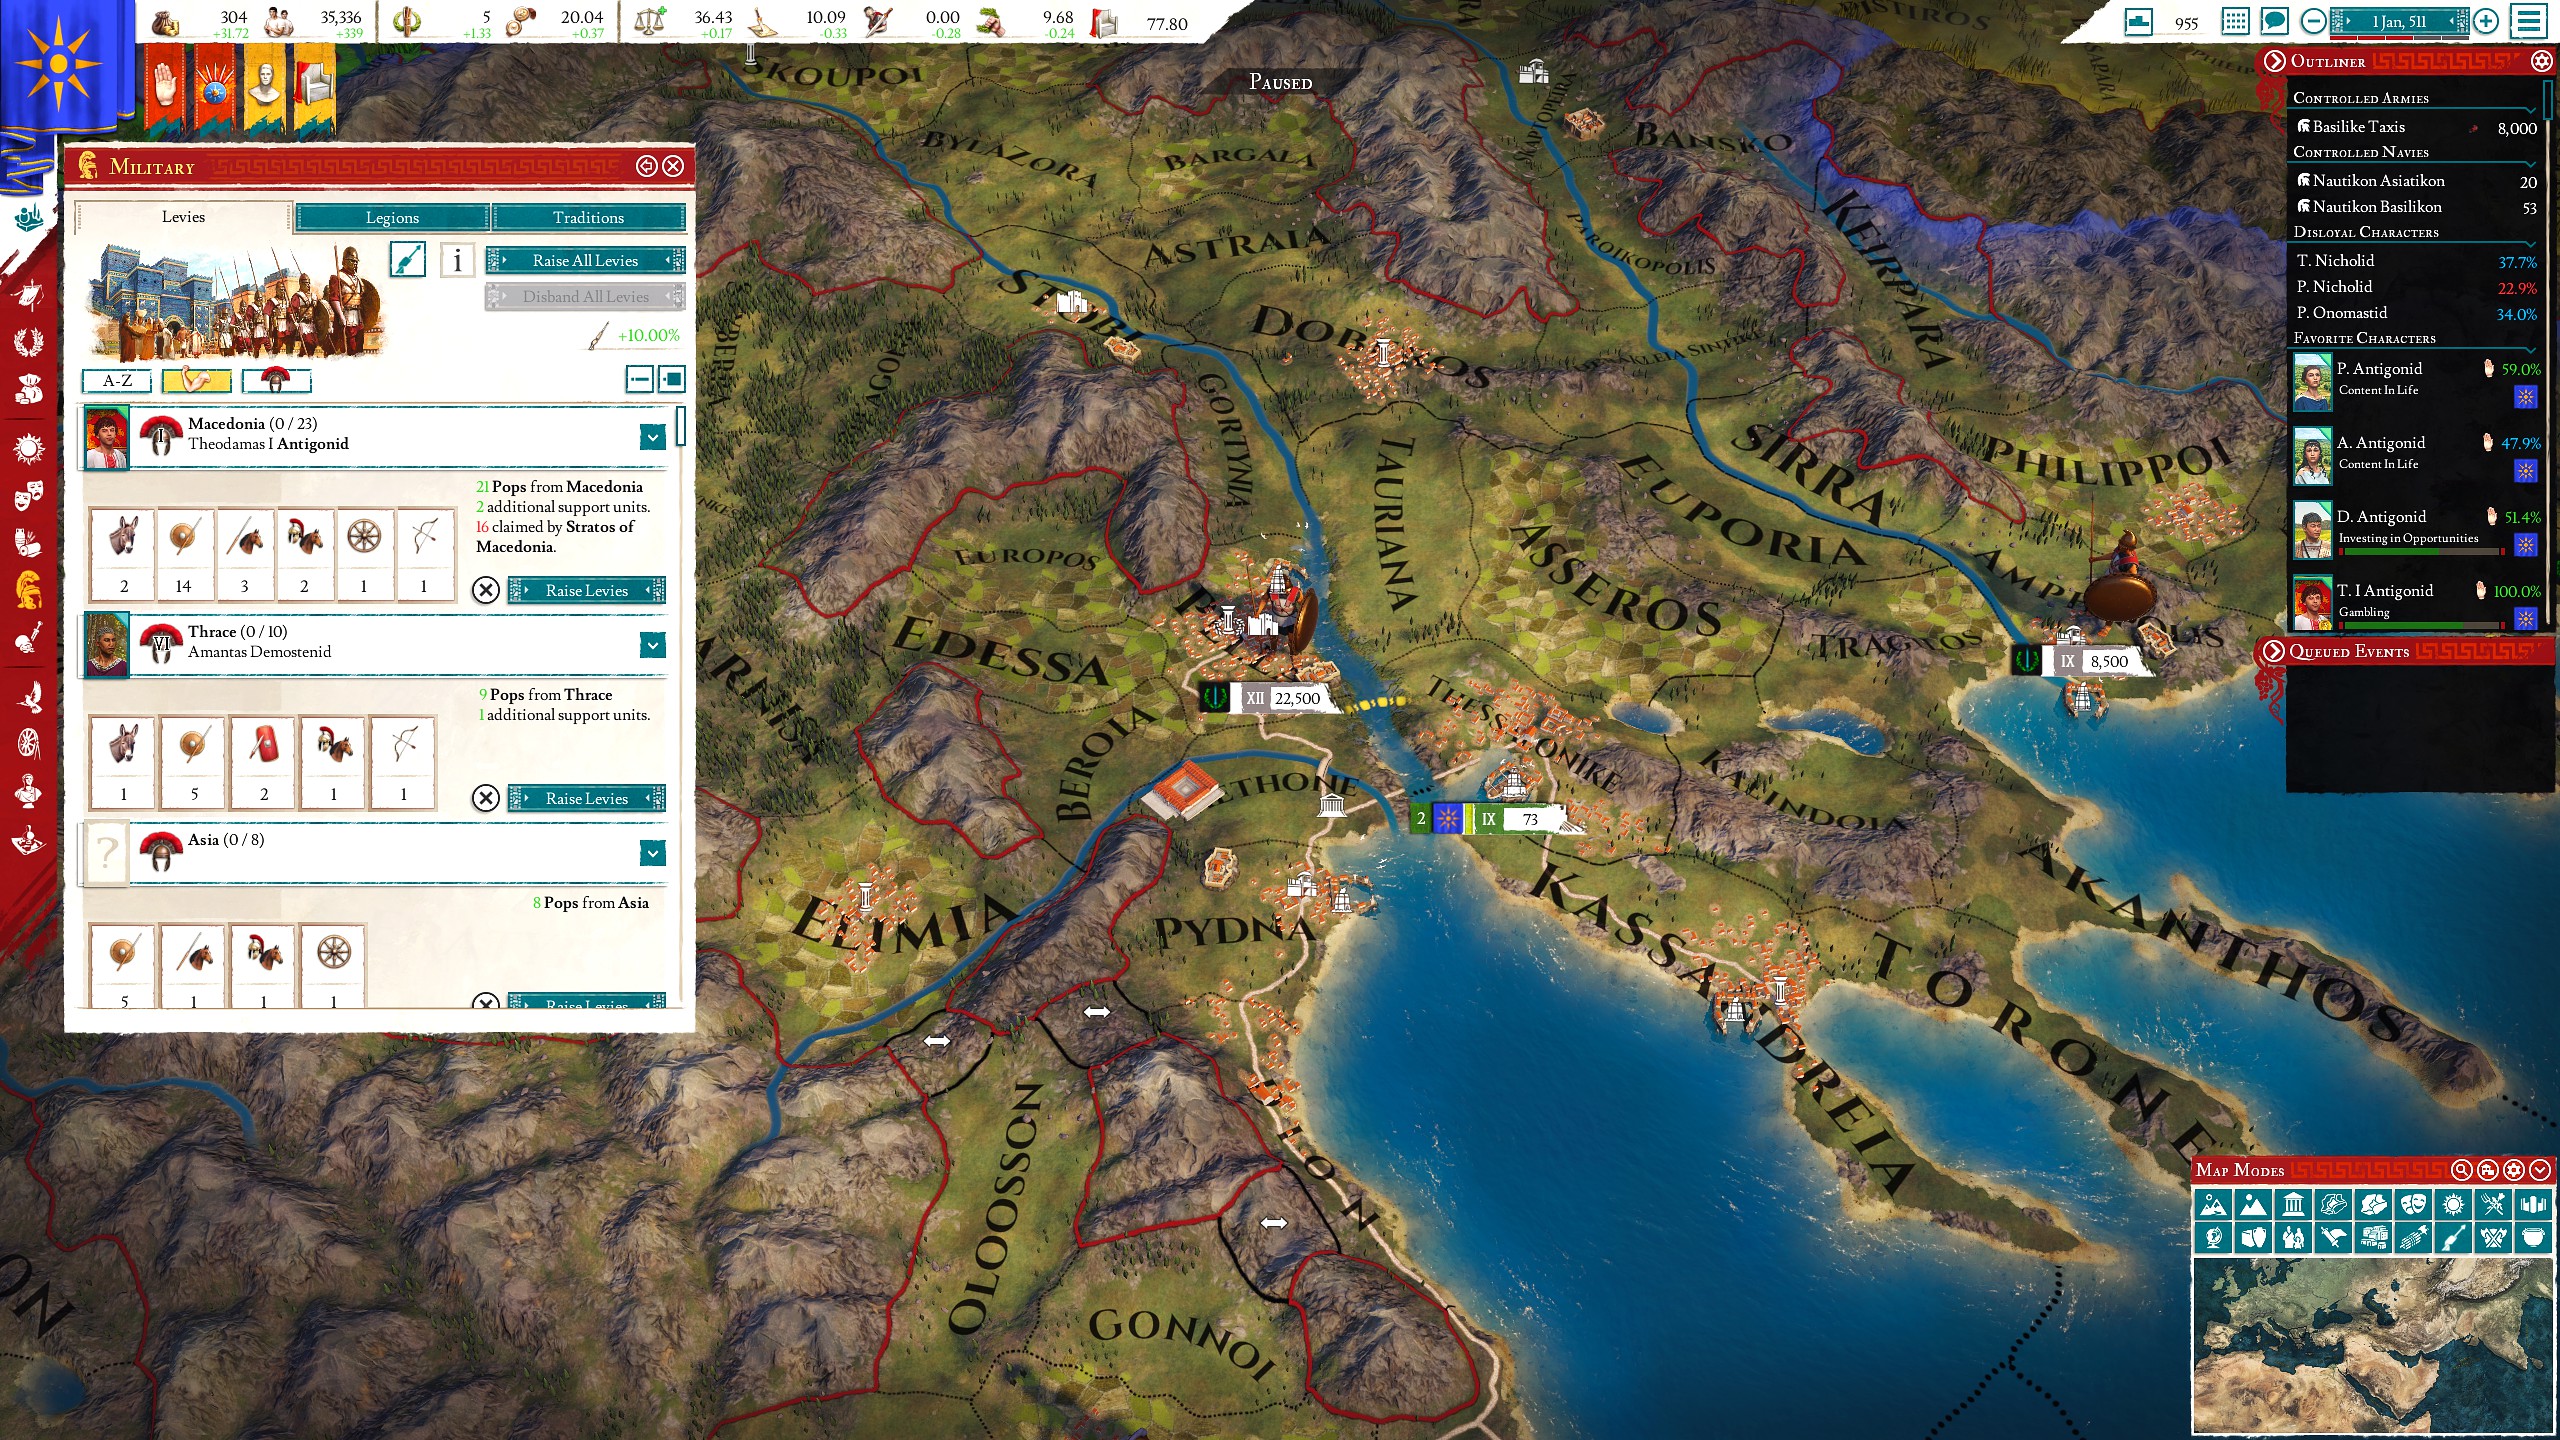2560x1440 pixels.
Task: Collapse the Macedonia levy section
Action: pos(652,437)
